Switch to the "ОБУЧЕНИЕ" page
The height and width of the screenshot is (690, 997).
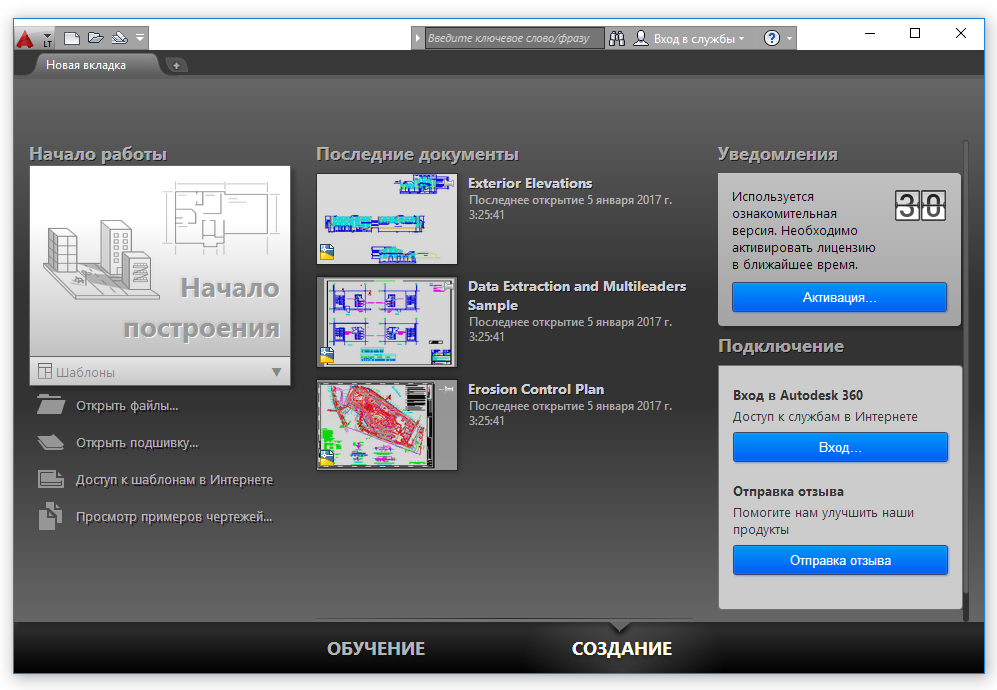click(x=376, y=649)
